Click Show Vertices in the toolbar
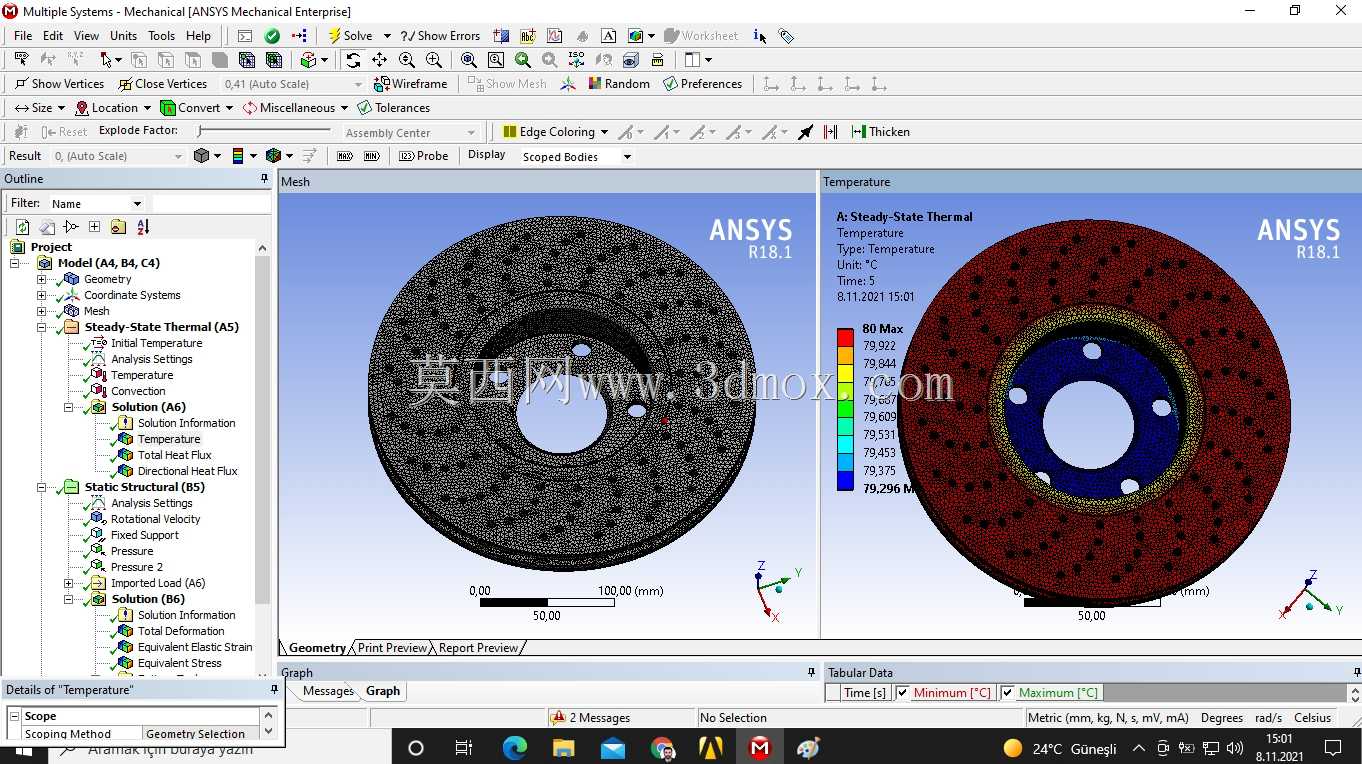The width and height of the screenshot is (1362, 764). click(x=59, y=84)
